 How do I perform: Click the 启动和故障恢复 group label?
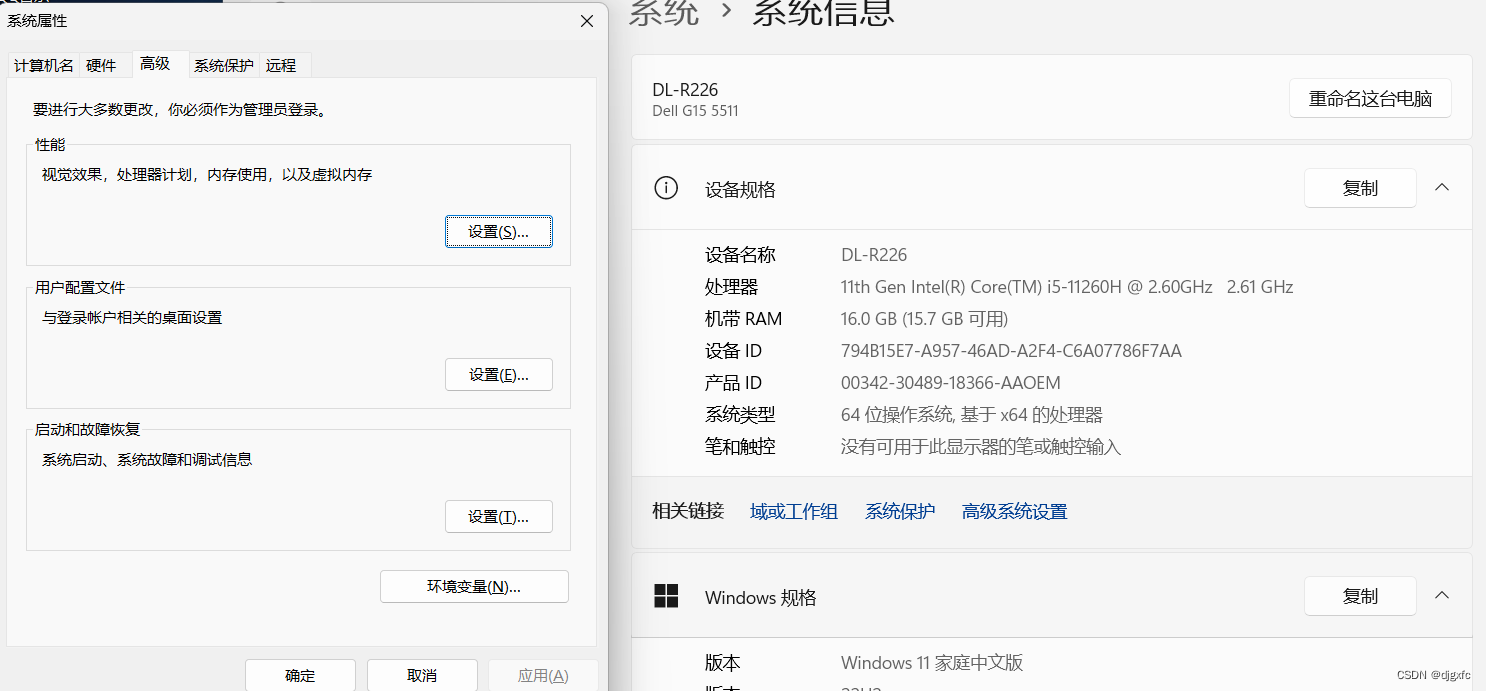88,429
